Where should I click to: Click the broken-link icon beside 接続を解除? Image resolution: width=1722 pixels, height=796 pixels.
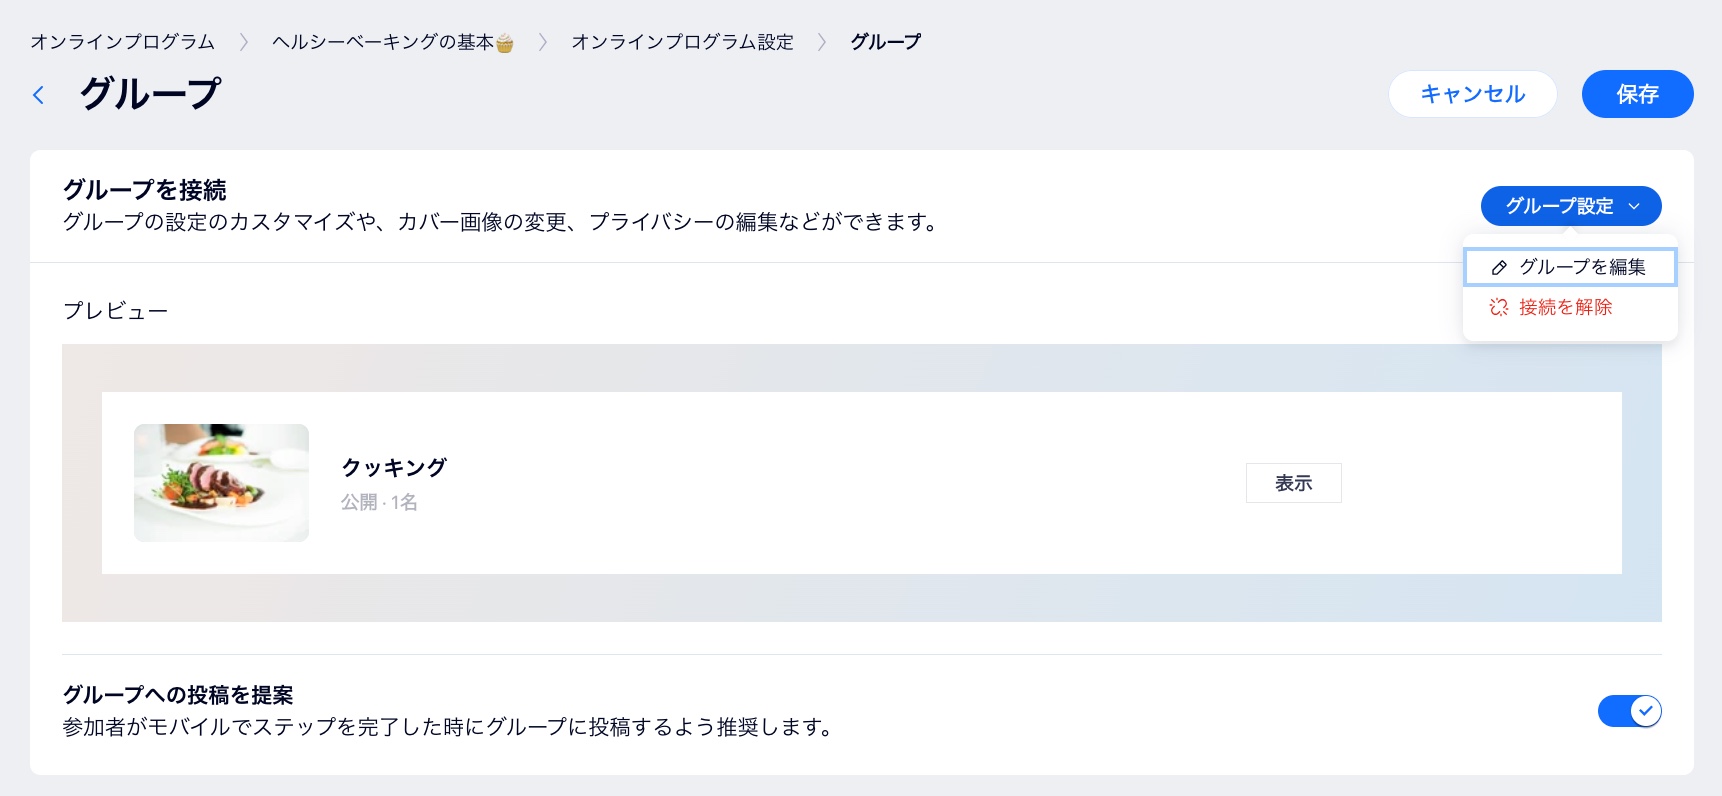pos(1498,308)
